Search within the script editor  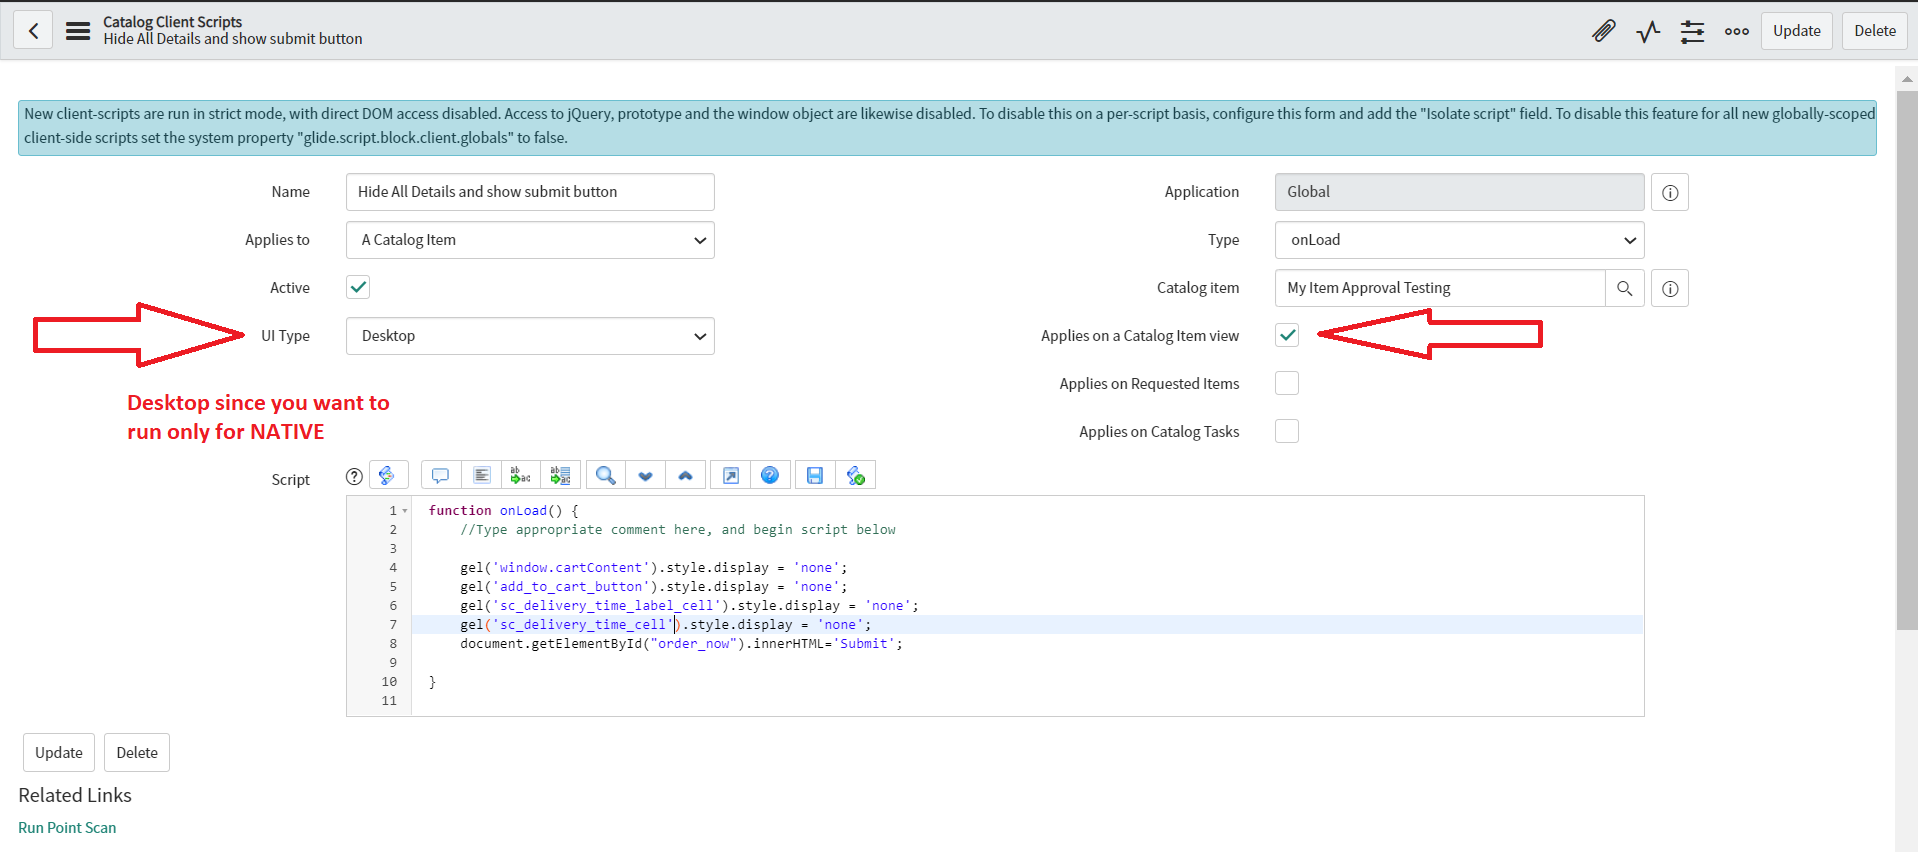point(605,475)
